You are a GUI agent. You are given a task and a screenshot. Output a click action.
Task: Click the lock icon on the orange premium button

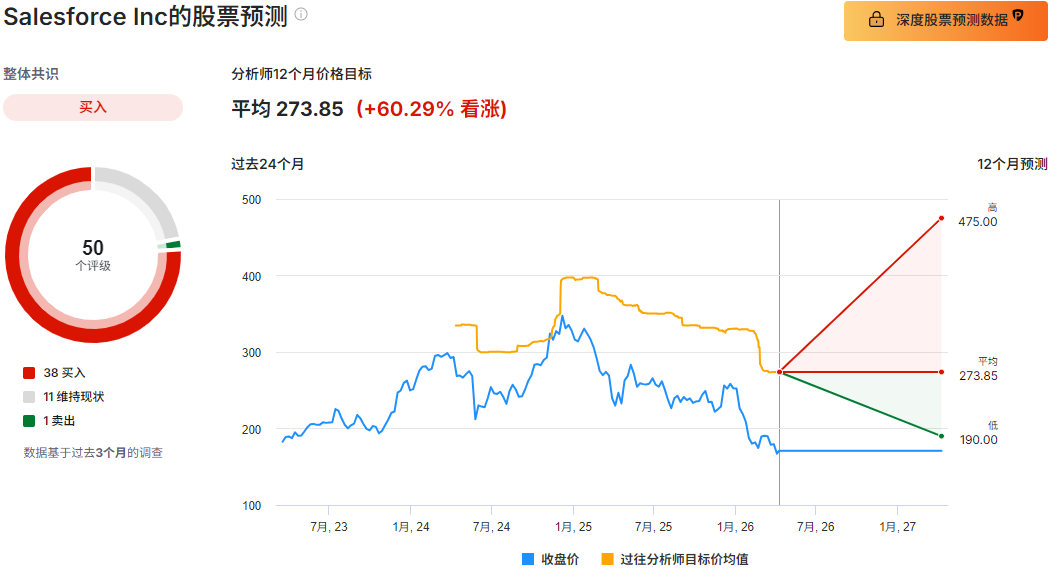click(877, 20)
